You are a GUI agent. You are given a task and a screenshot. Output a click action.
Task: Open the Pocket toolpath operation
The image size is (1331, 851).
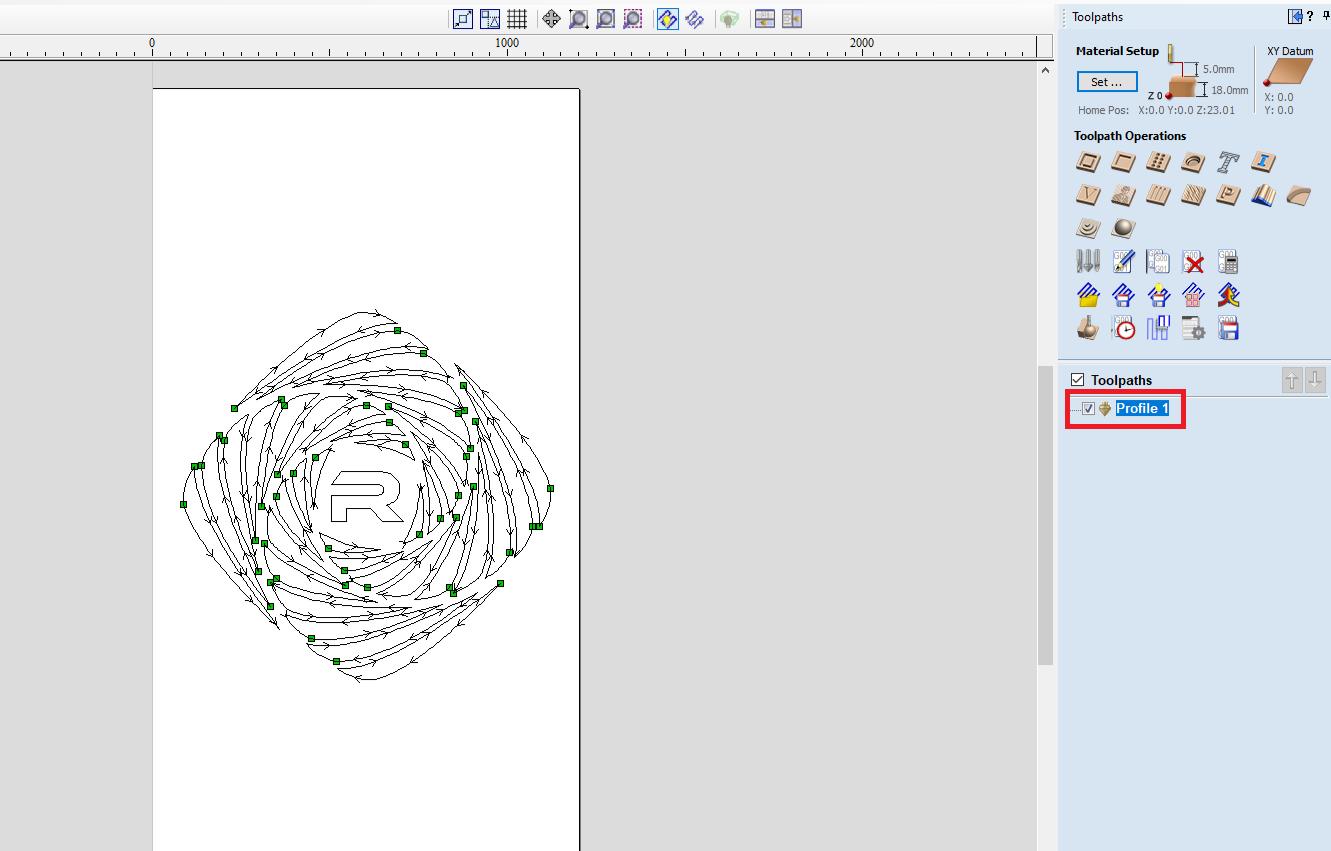click(1123, 162)
